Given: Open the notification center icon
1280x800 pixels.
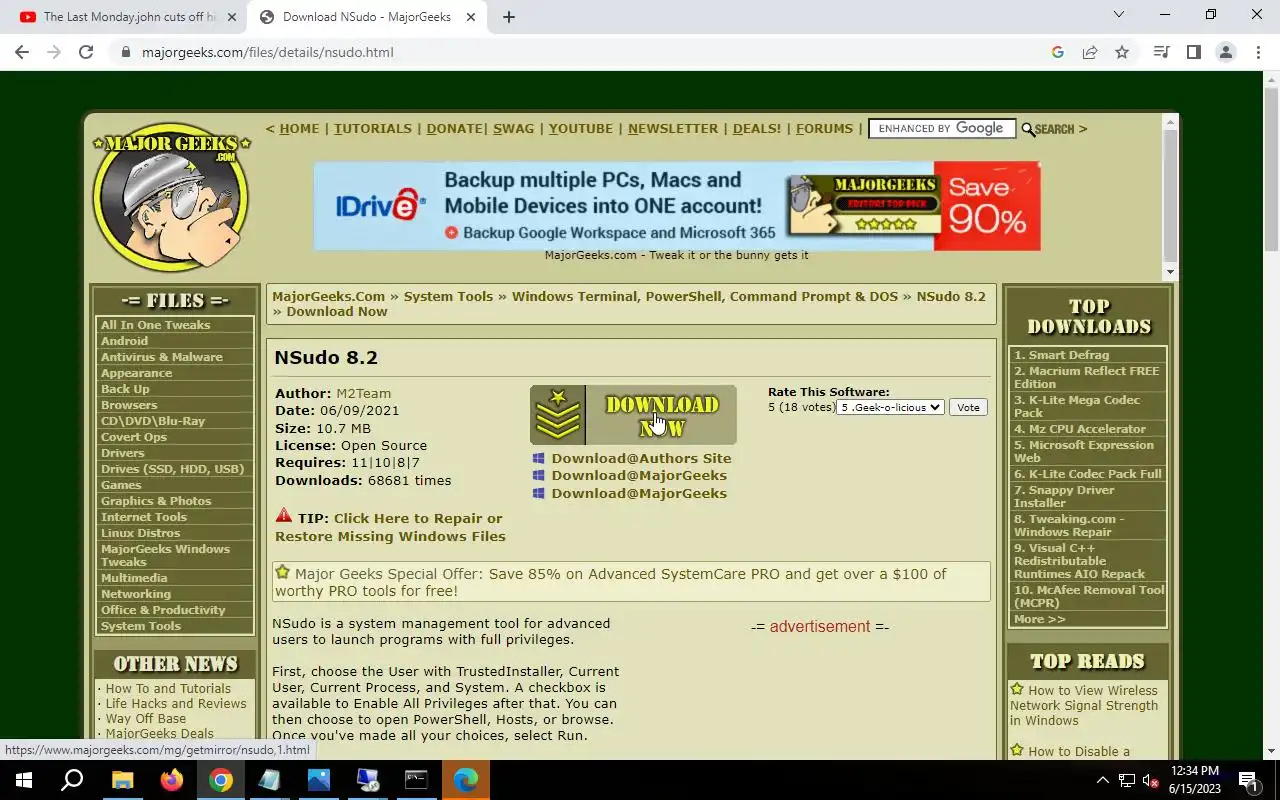Looking at the screenshot, I should [x=1248, y=780].
